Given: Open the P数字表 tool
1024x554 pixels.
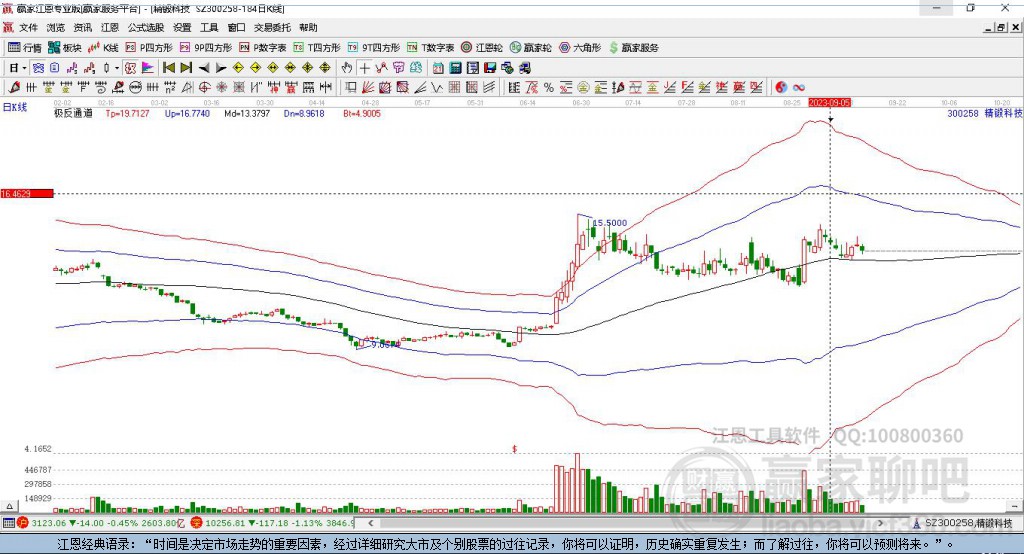Looking at the screenshot, I should pos(263,48).
